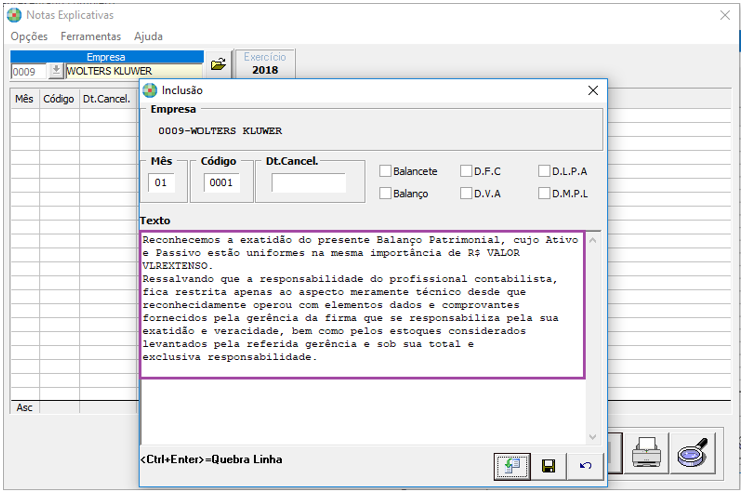Close the Notas Explicativas window

tap(725, 15)
